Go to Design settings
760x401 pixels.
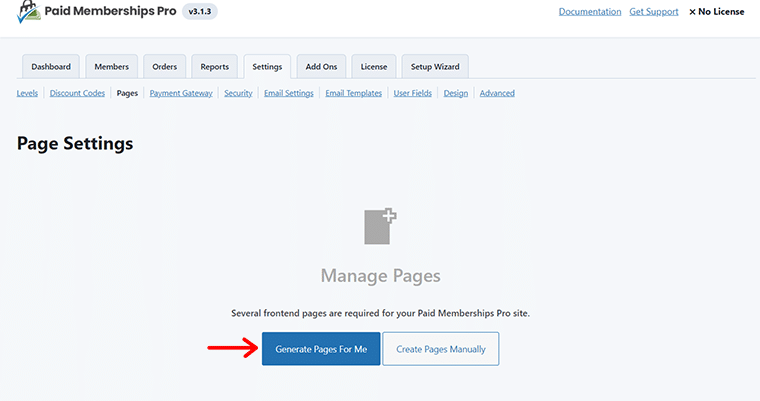tap(456, 93)
